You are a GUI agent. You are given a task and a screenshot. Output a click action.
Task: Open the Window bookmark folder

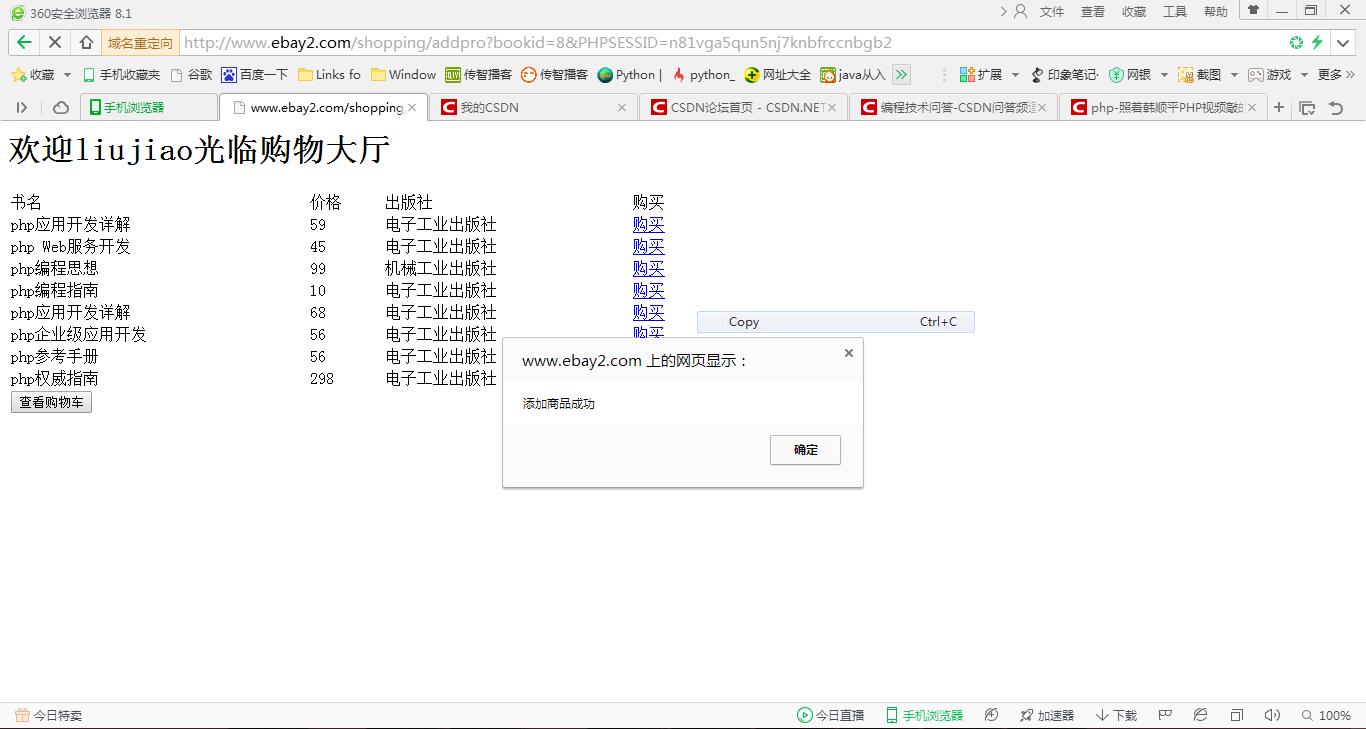point(404,75)
